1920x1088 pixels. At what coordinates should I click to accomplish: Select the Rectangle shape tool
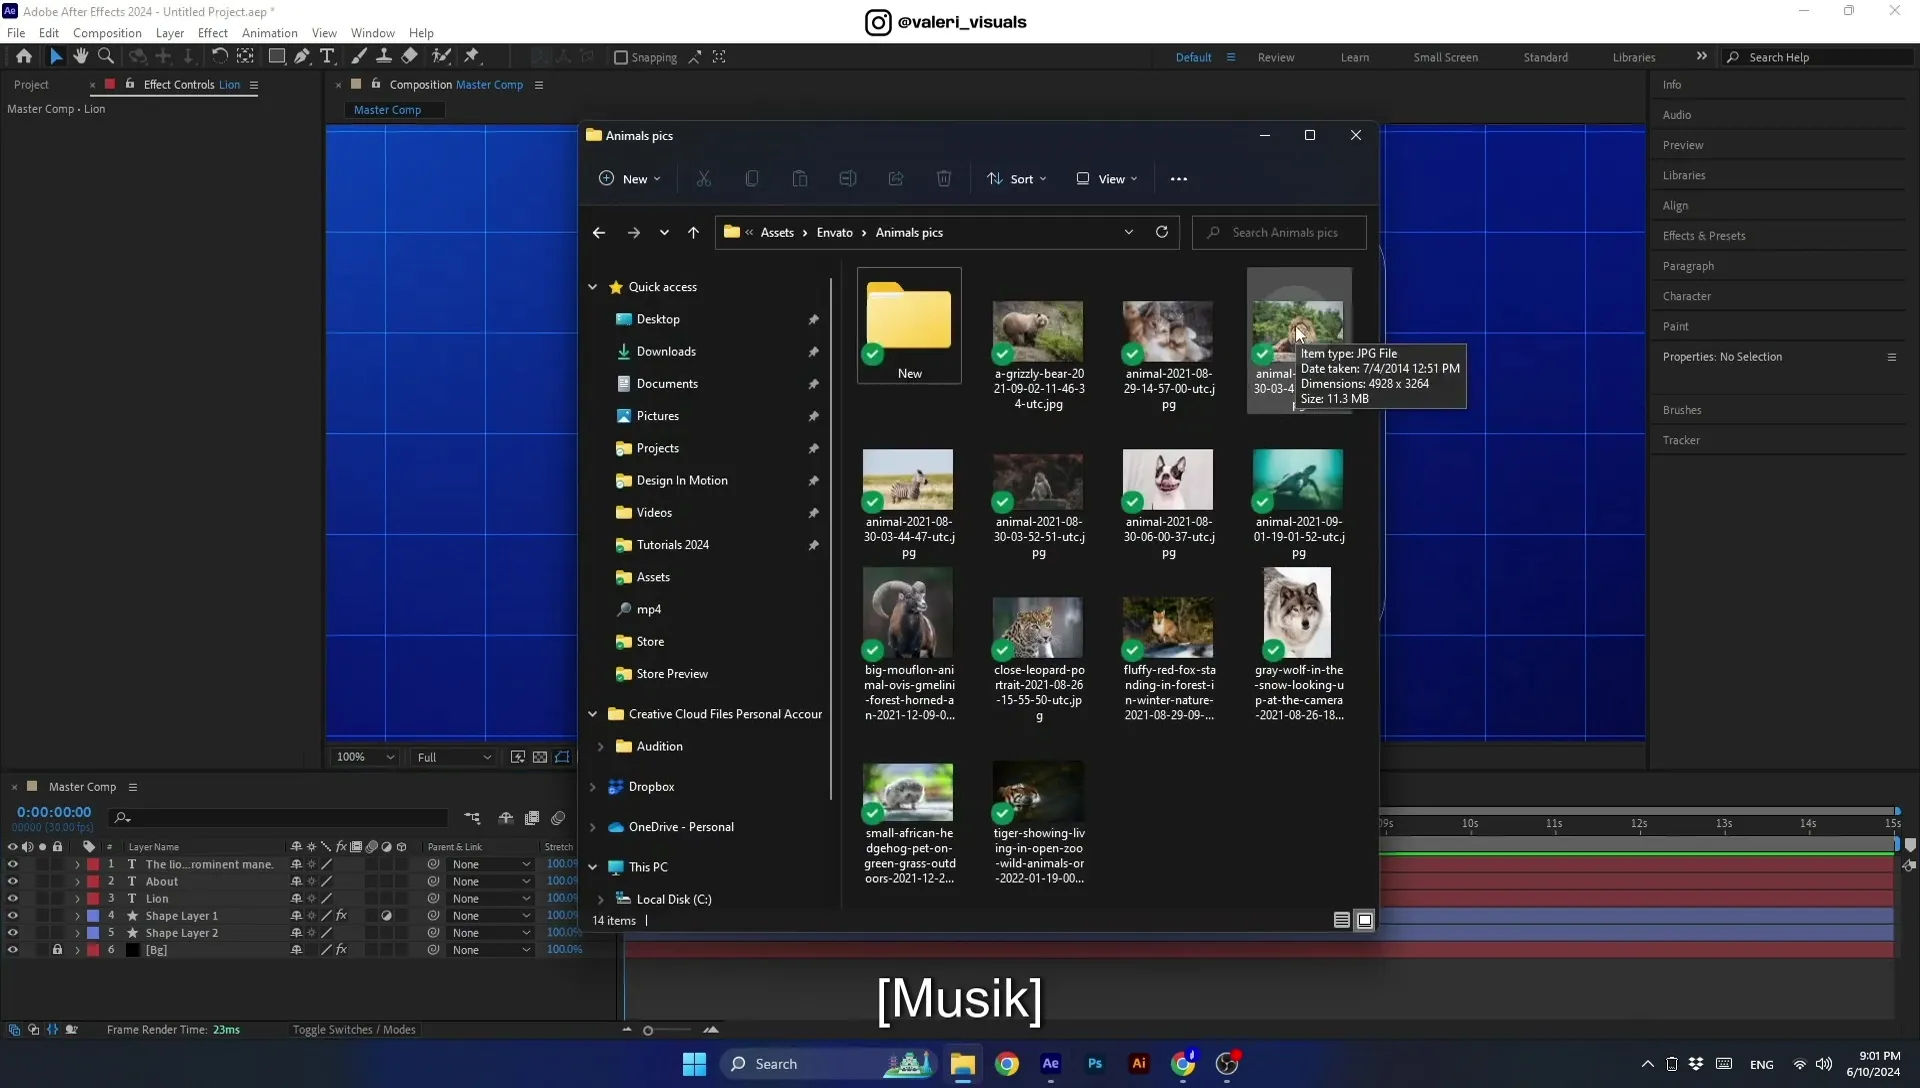[276, 57]
